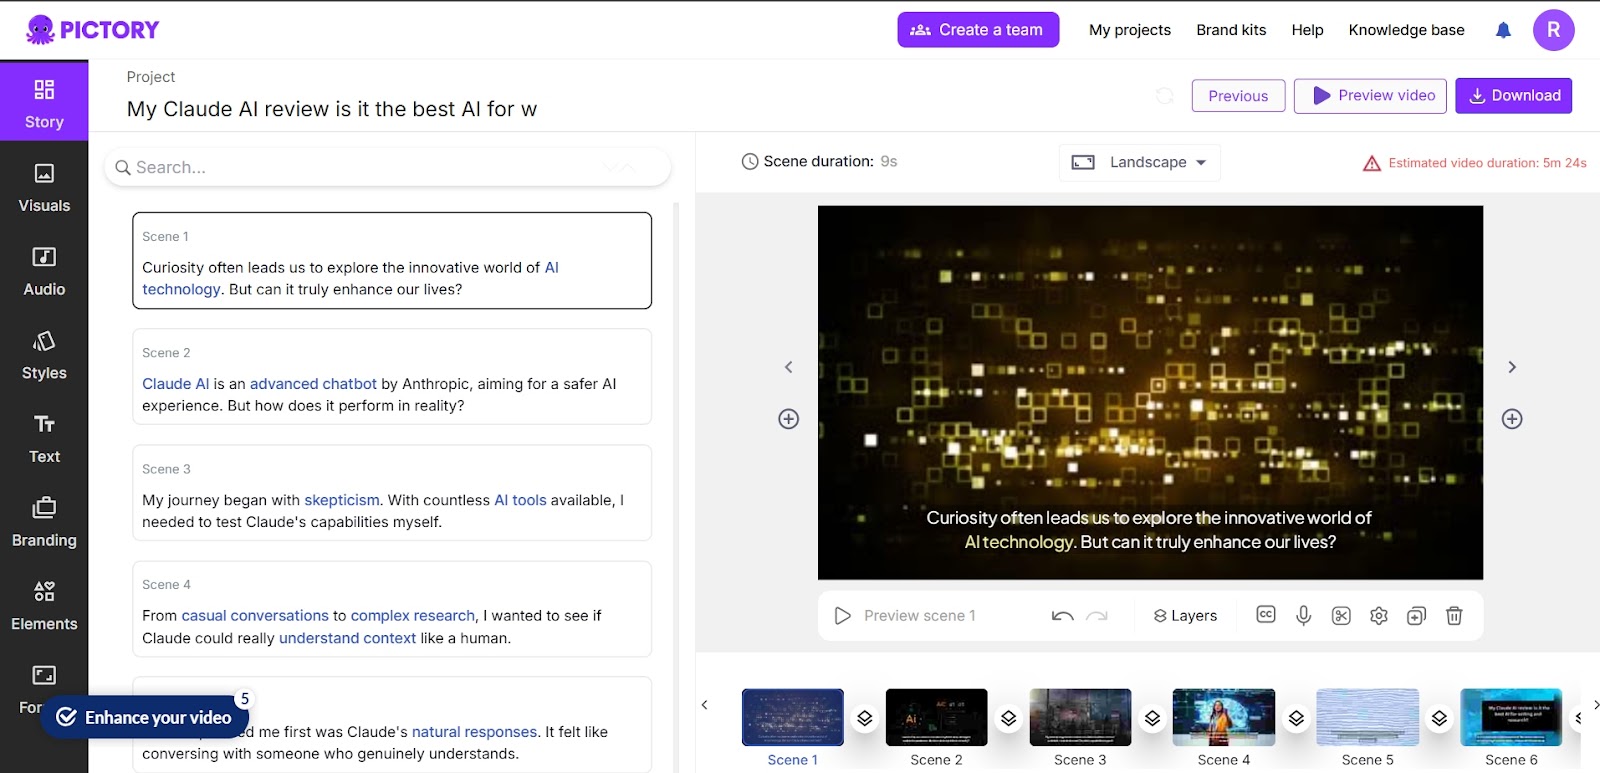Click the refresh sync icon near Previous
The image size is (1600, 773).
click(1165, 96)
